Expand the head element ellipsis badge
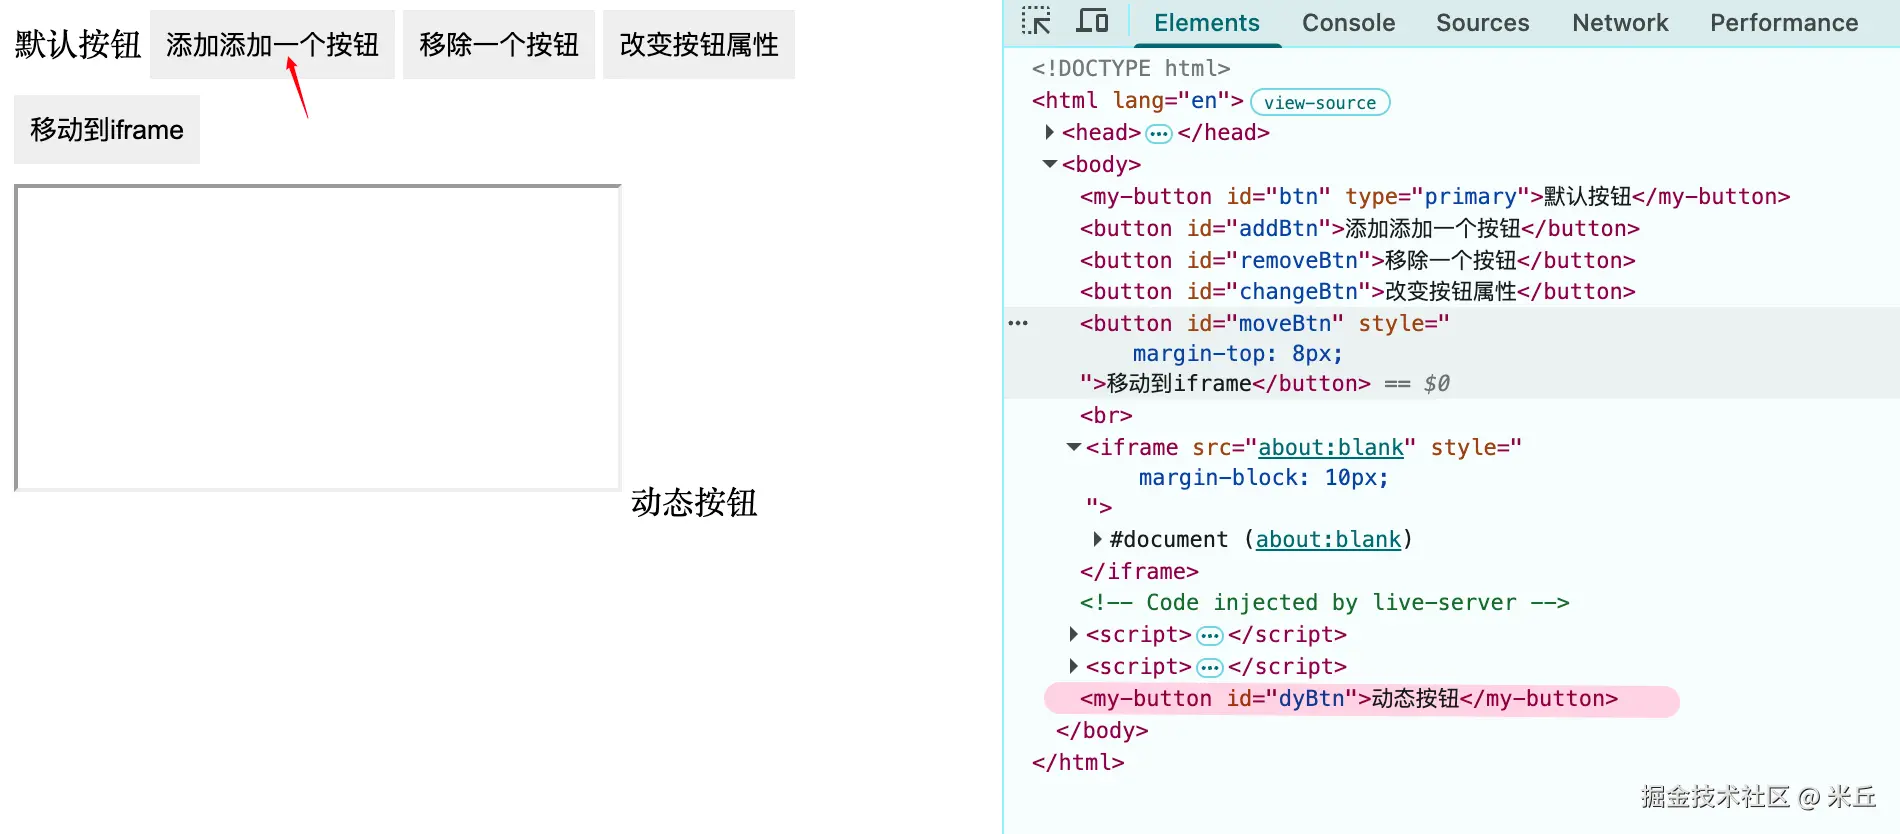 [1158, 133]
